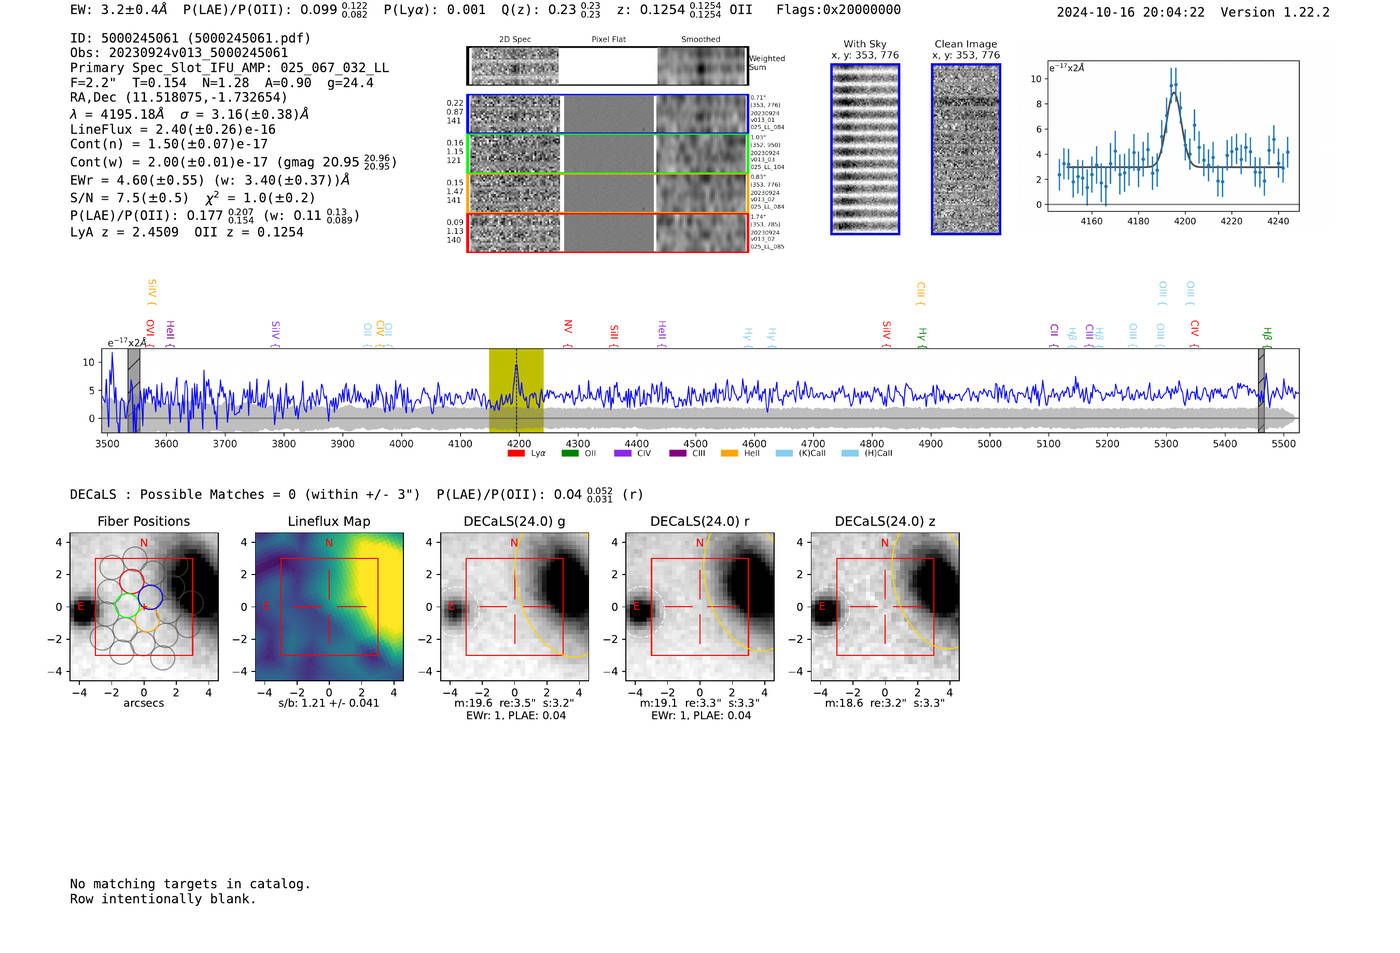Open the Clean Image cutout
This screenshot has height=953, width=1400.
click(966, 149)
